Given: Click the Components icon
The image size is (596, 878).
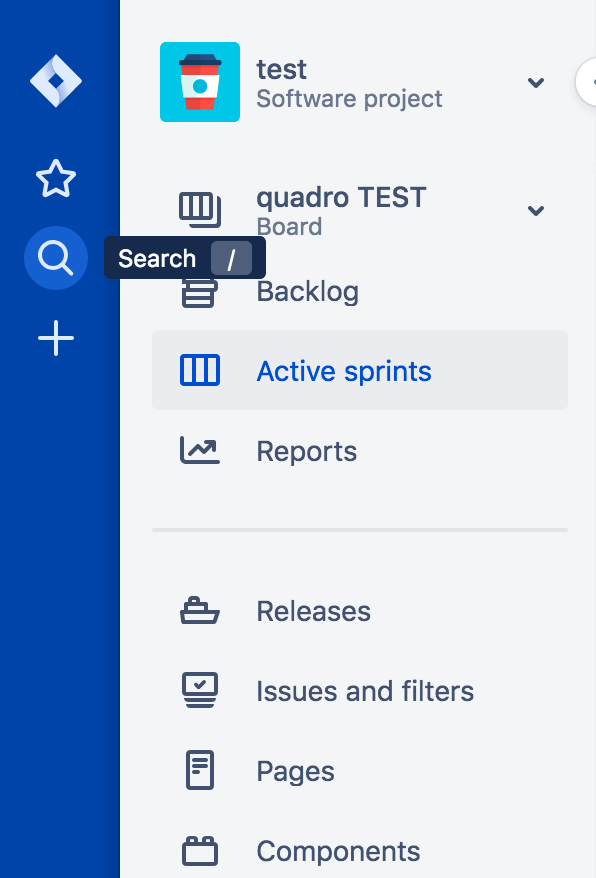Looking at the screenshot, I should coord(200,850).
